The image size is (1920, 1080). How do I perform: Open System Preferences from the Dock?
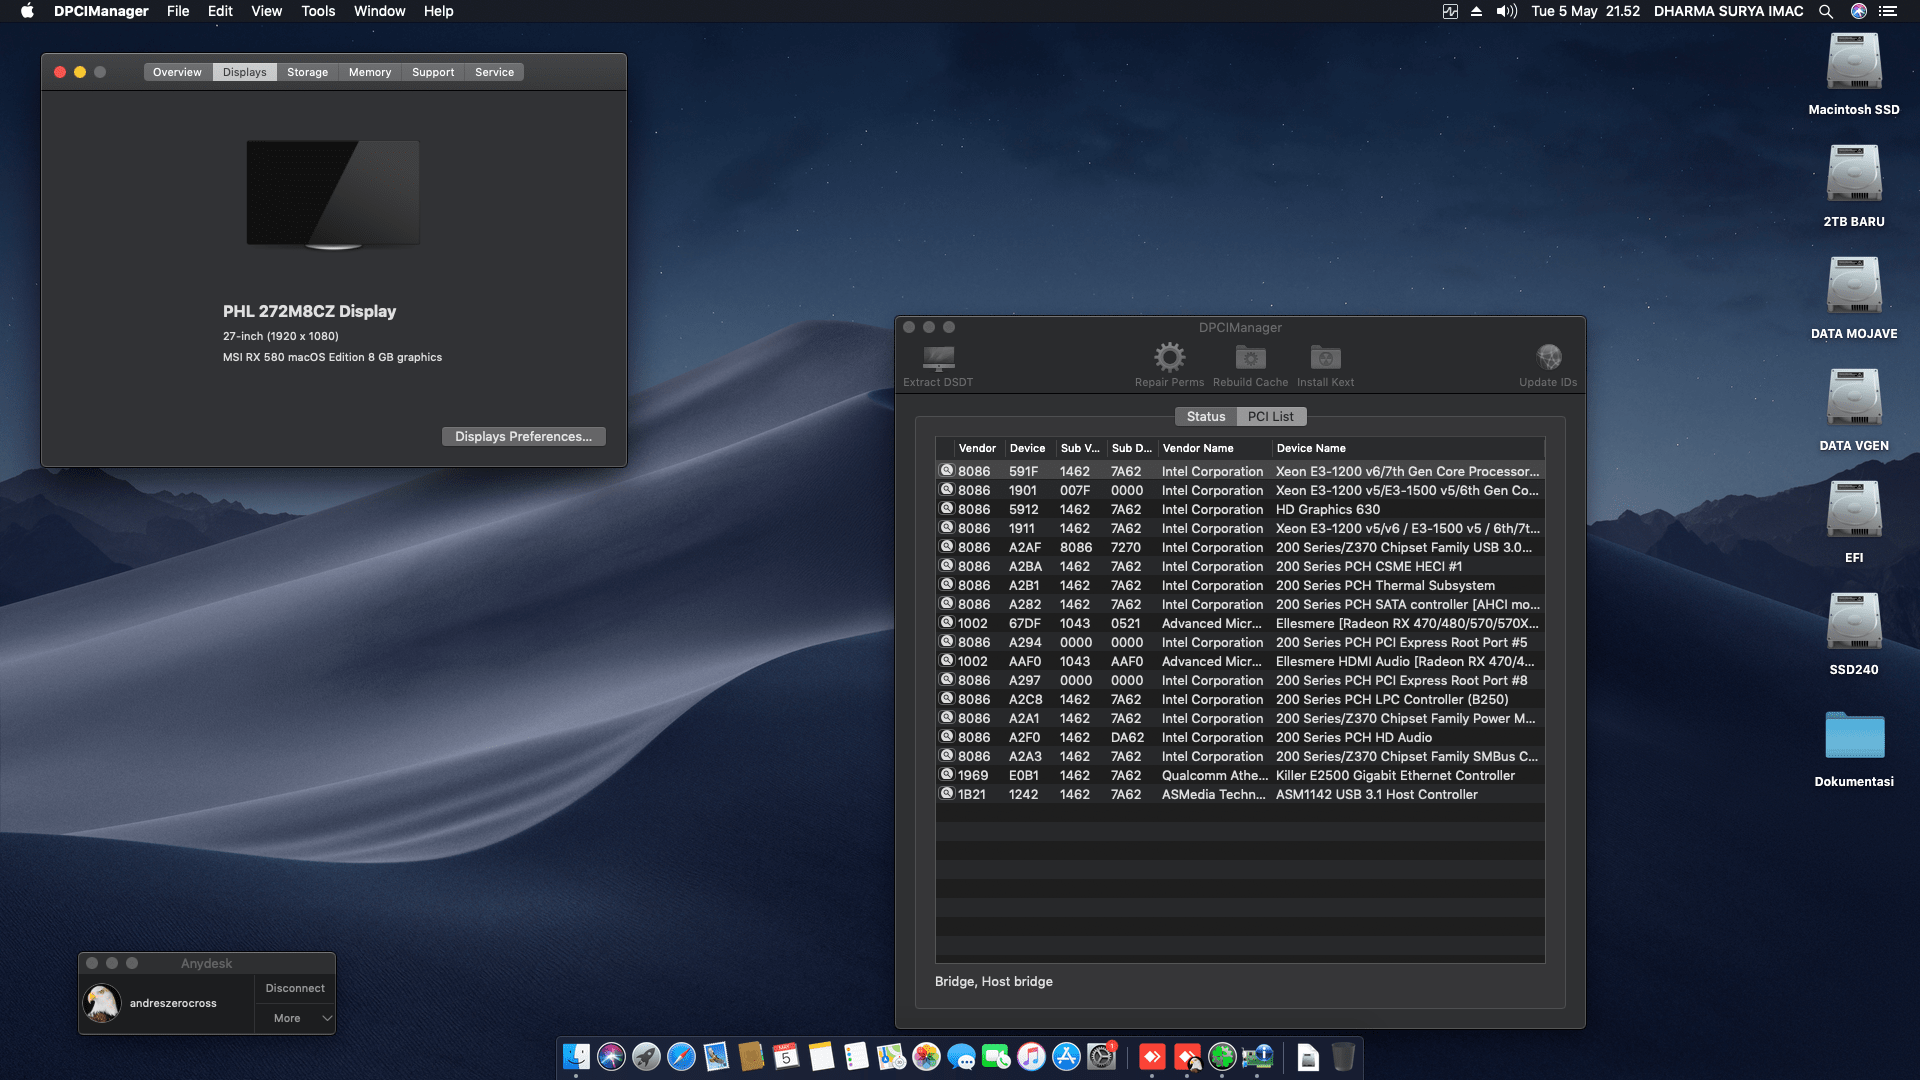point(1101,1057)
